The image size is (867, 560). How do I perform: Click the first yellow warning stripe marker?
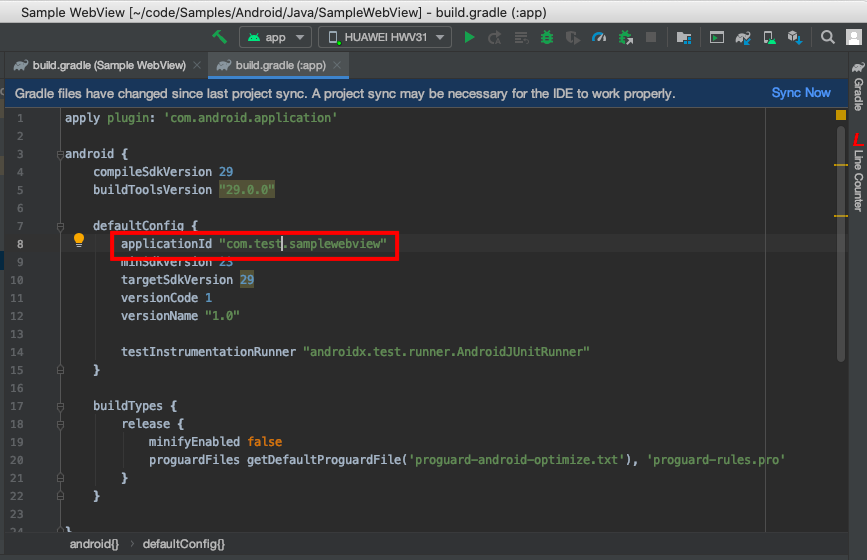click(x=841, y=165)
